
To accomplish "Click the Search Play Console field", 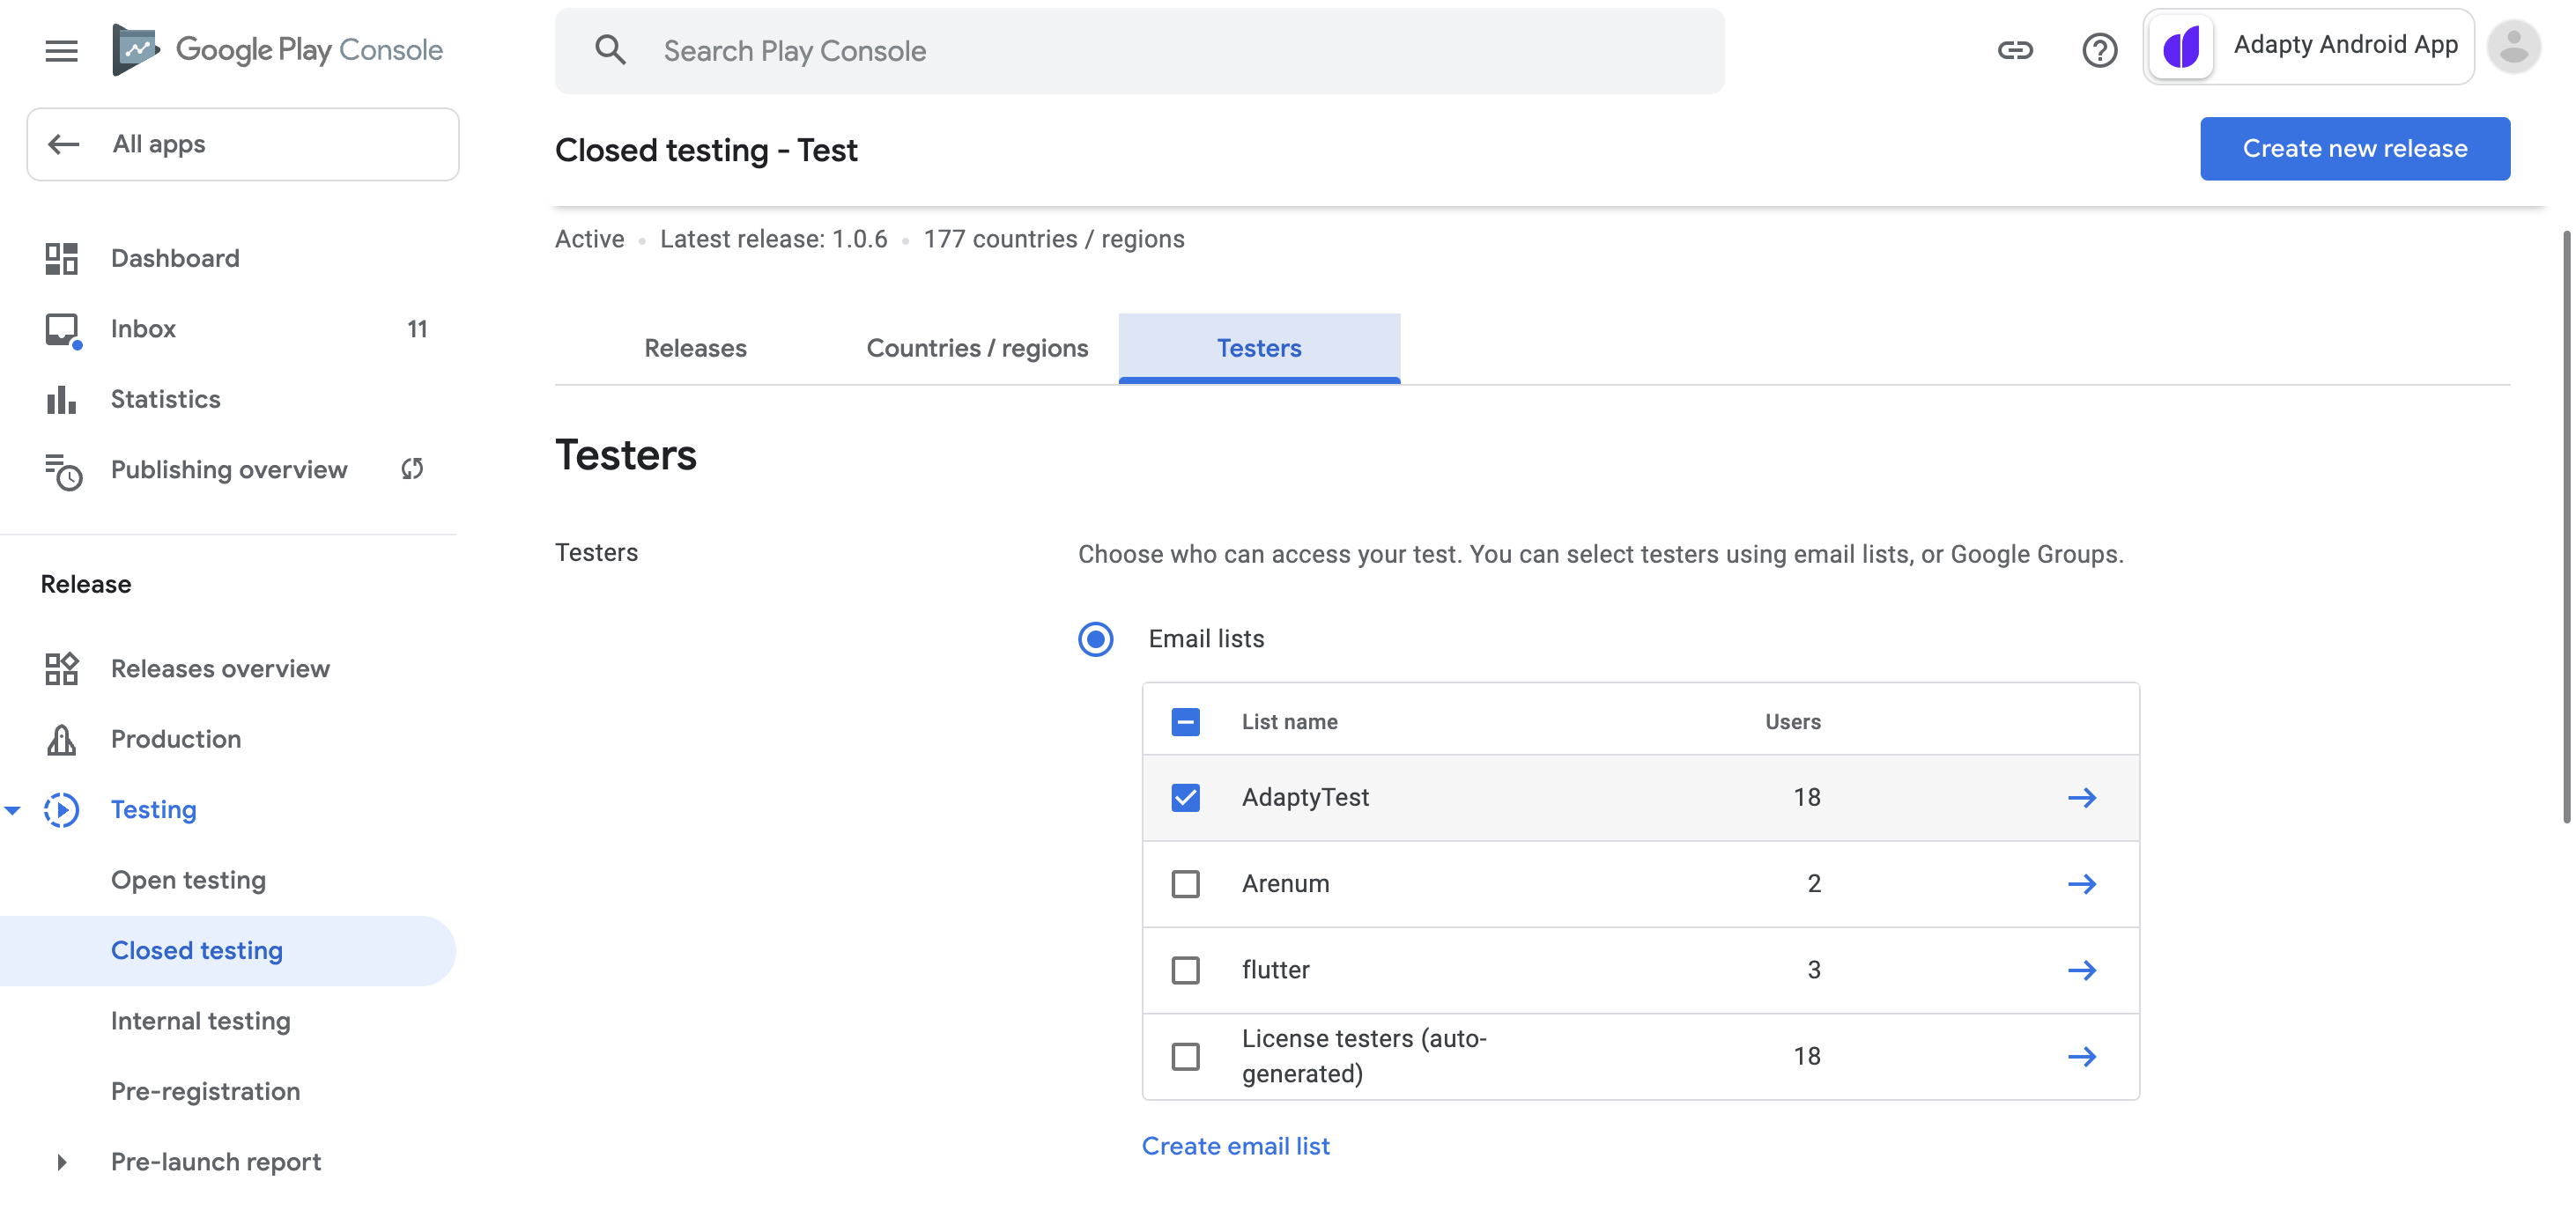I will tap(1138, 51).
